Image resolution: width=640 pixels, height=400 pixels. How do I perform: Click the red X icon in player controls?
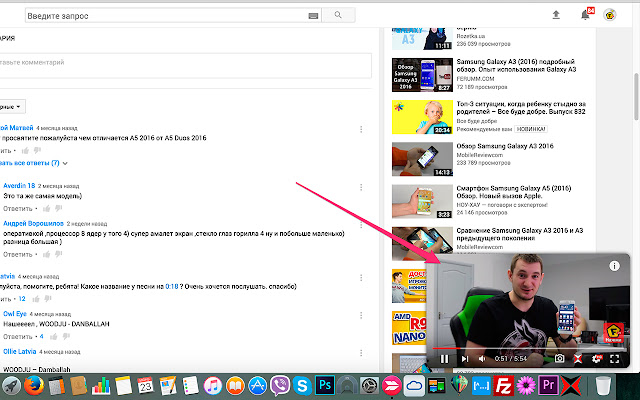(x=578, y=359)
